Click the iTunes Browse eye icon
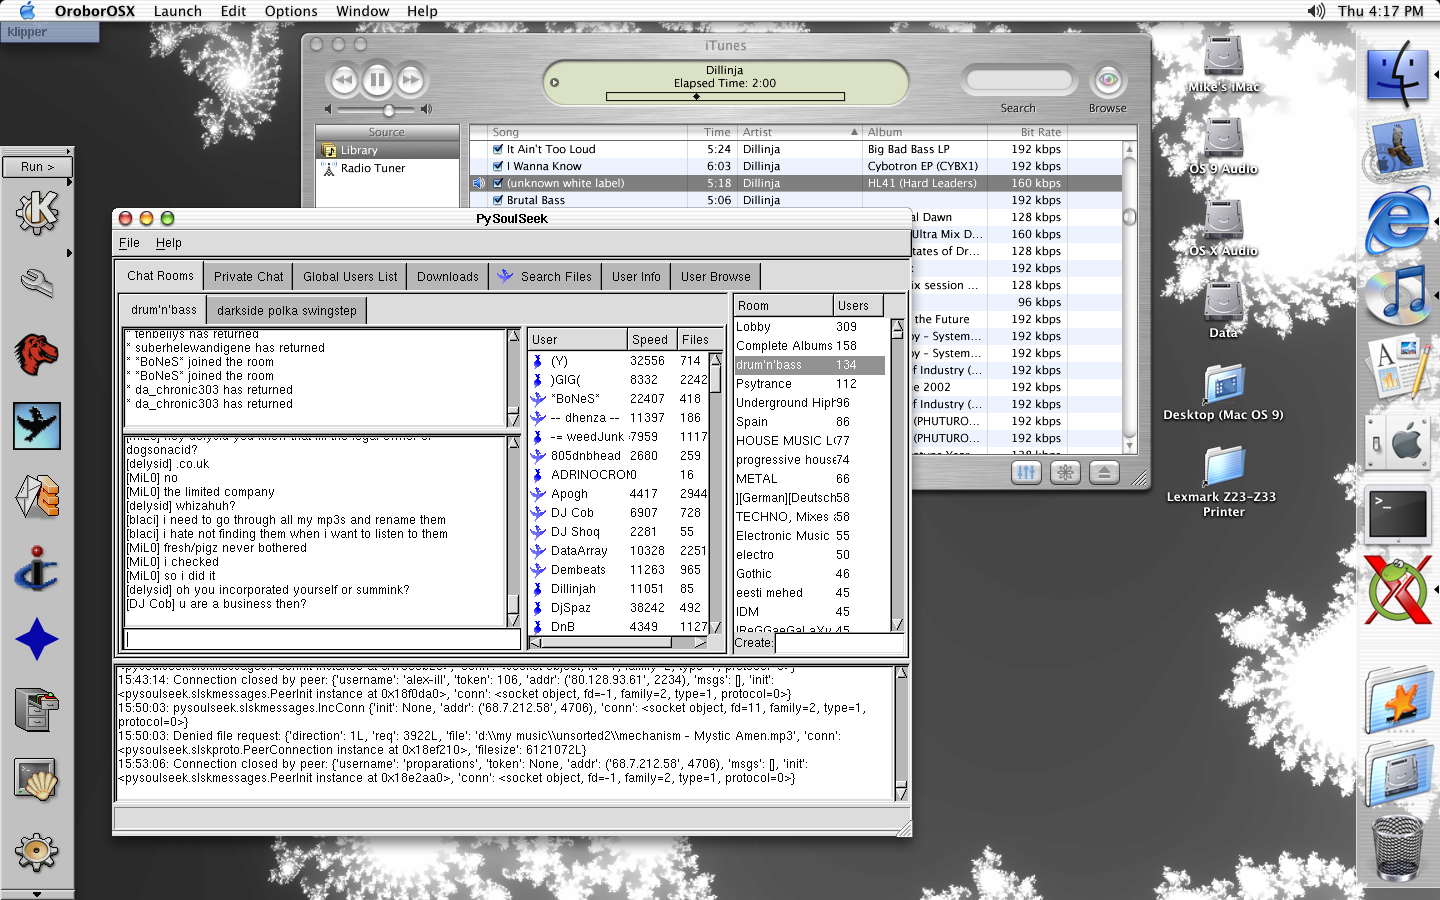1440x900 pixels. (1107, 80)
